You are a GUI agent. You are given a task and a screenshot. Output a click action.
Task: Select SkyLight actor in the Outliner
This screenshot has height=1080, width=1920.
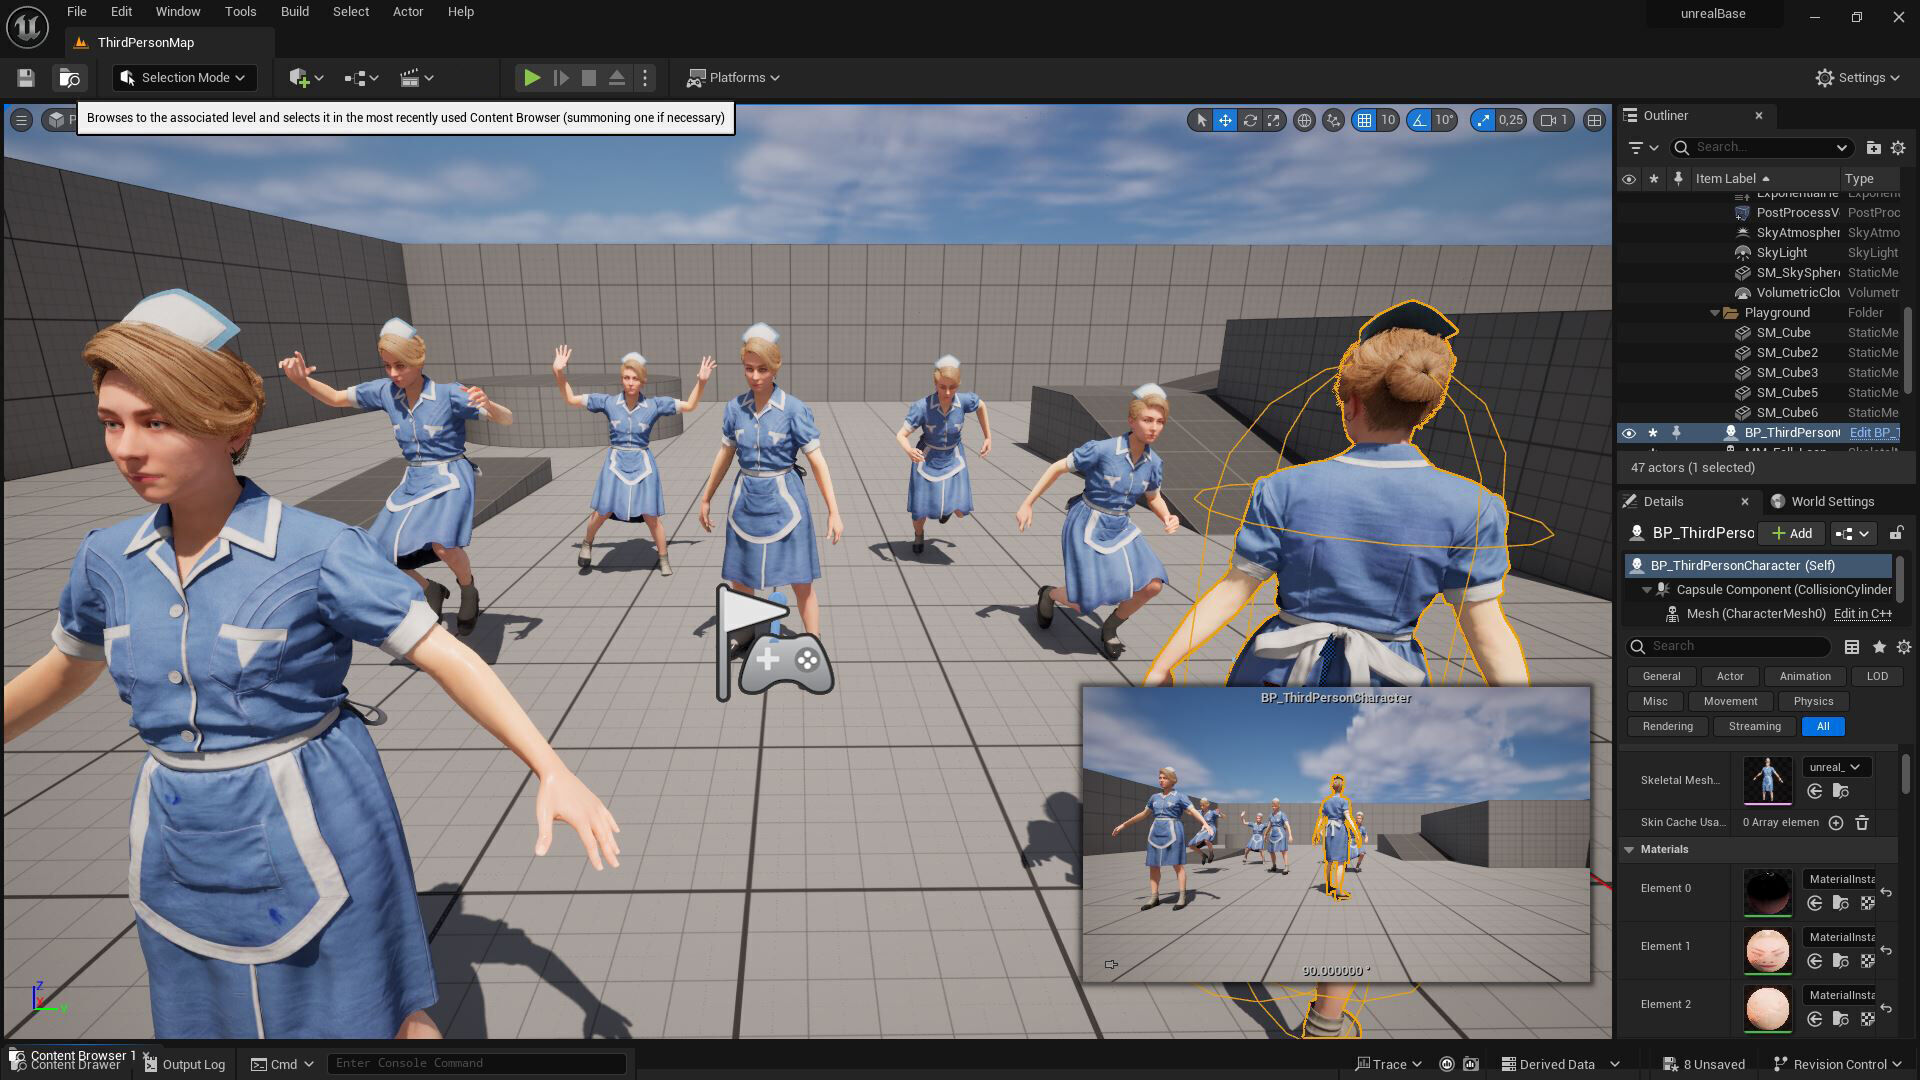click(1781, 253)
